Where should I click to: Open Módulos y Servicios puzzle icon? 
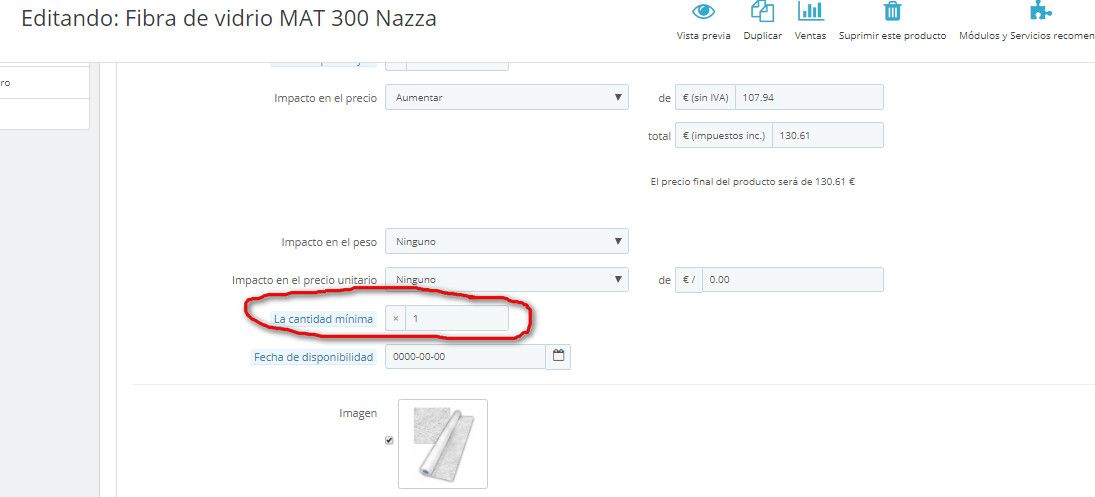click(1041, 10)
